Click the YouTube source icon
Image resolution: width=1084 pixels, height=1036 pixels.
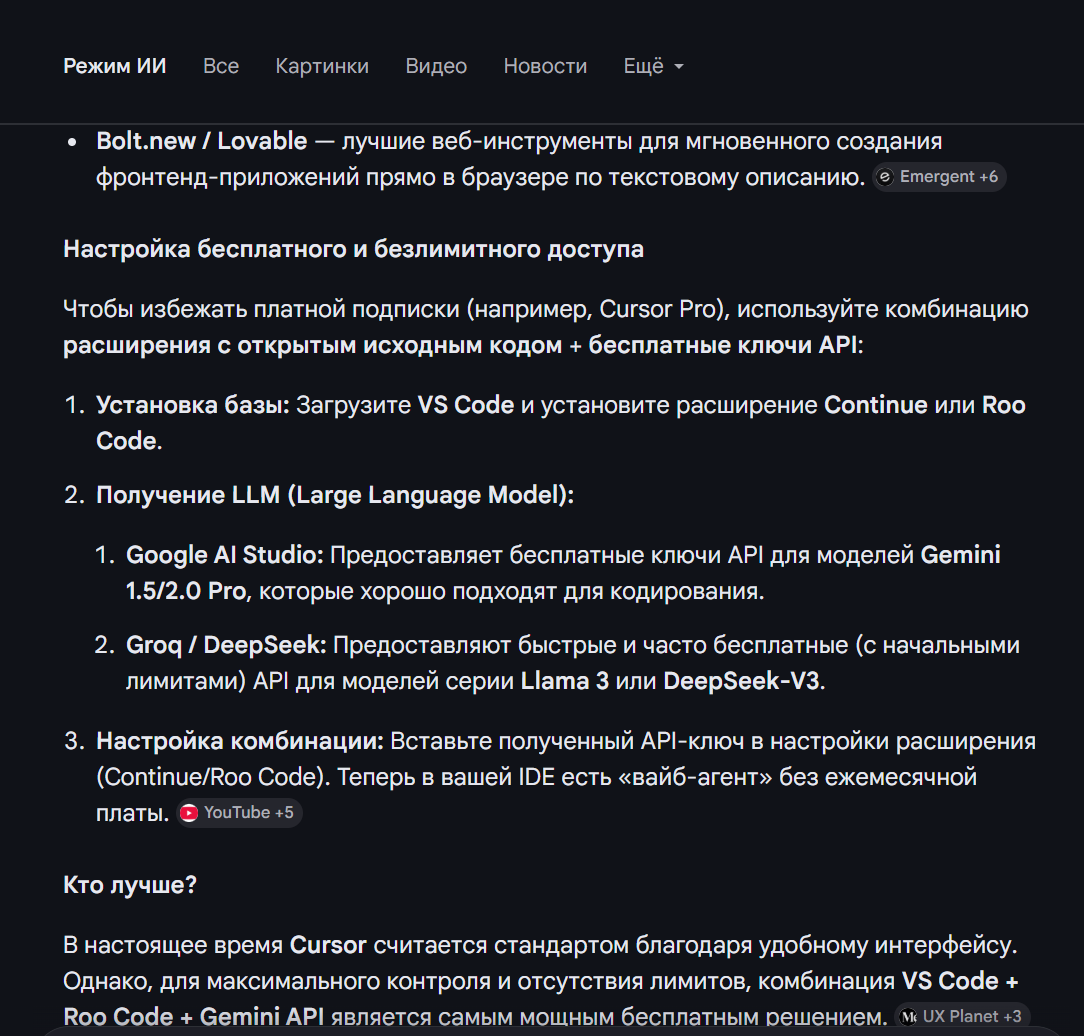pyautogui.click(x=189, y=813)
